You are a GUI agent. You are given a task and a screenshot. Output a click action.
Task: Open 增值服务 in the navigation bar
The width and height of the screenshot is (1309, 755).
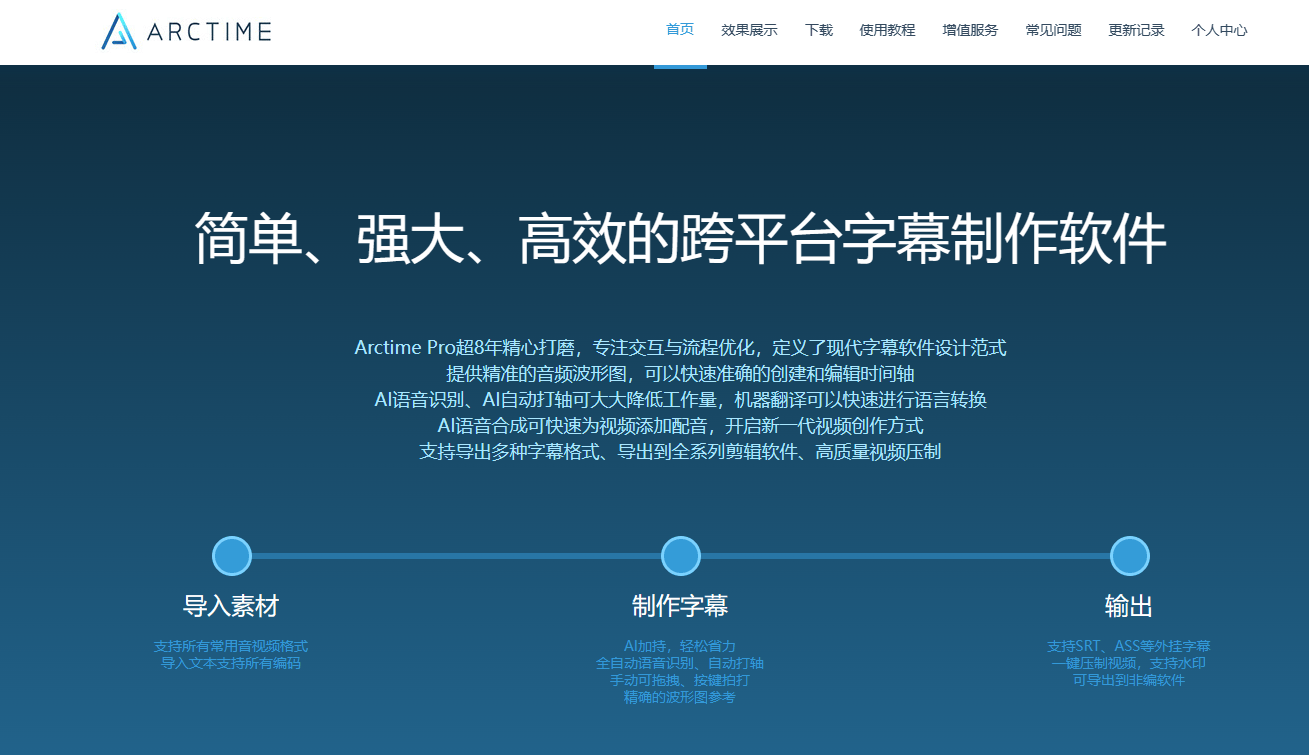(x=970, y=30)
